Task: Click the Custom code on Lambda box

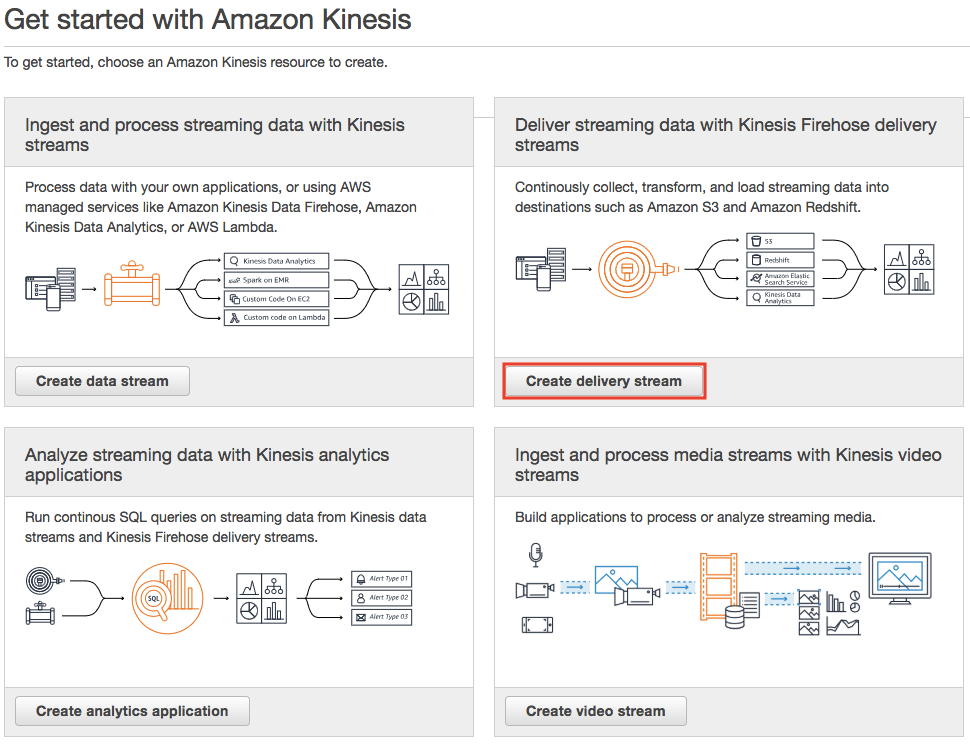Action: tap(278, 317)
